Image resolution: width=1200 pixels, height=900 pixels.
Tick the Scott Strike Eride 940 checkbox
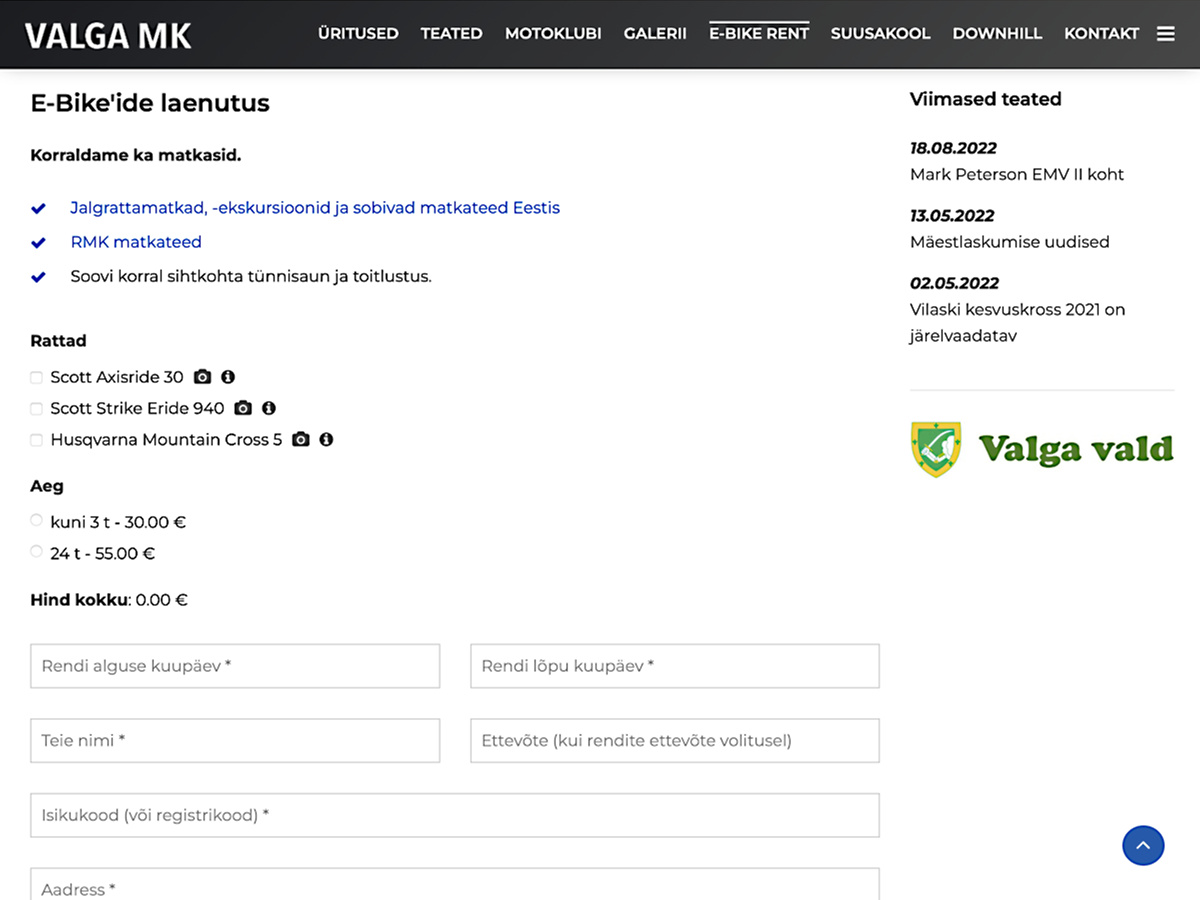pos(37,409)
